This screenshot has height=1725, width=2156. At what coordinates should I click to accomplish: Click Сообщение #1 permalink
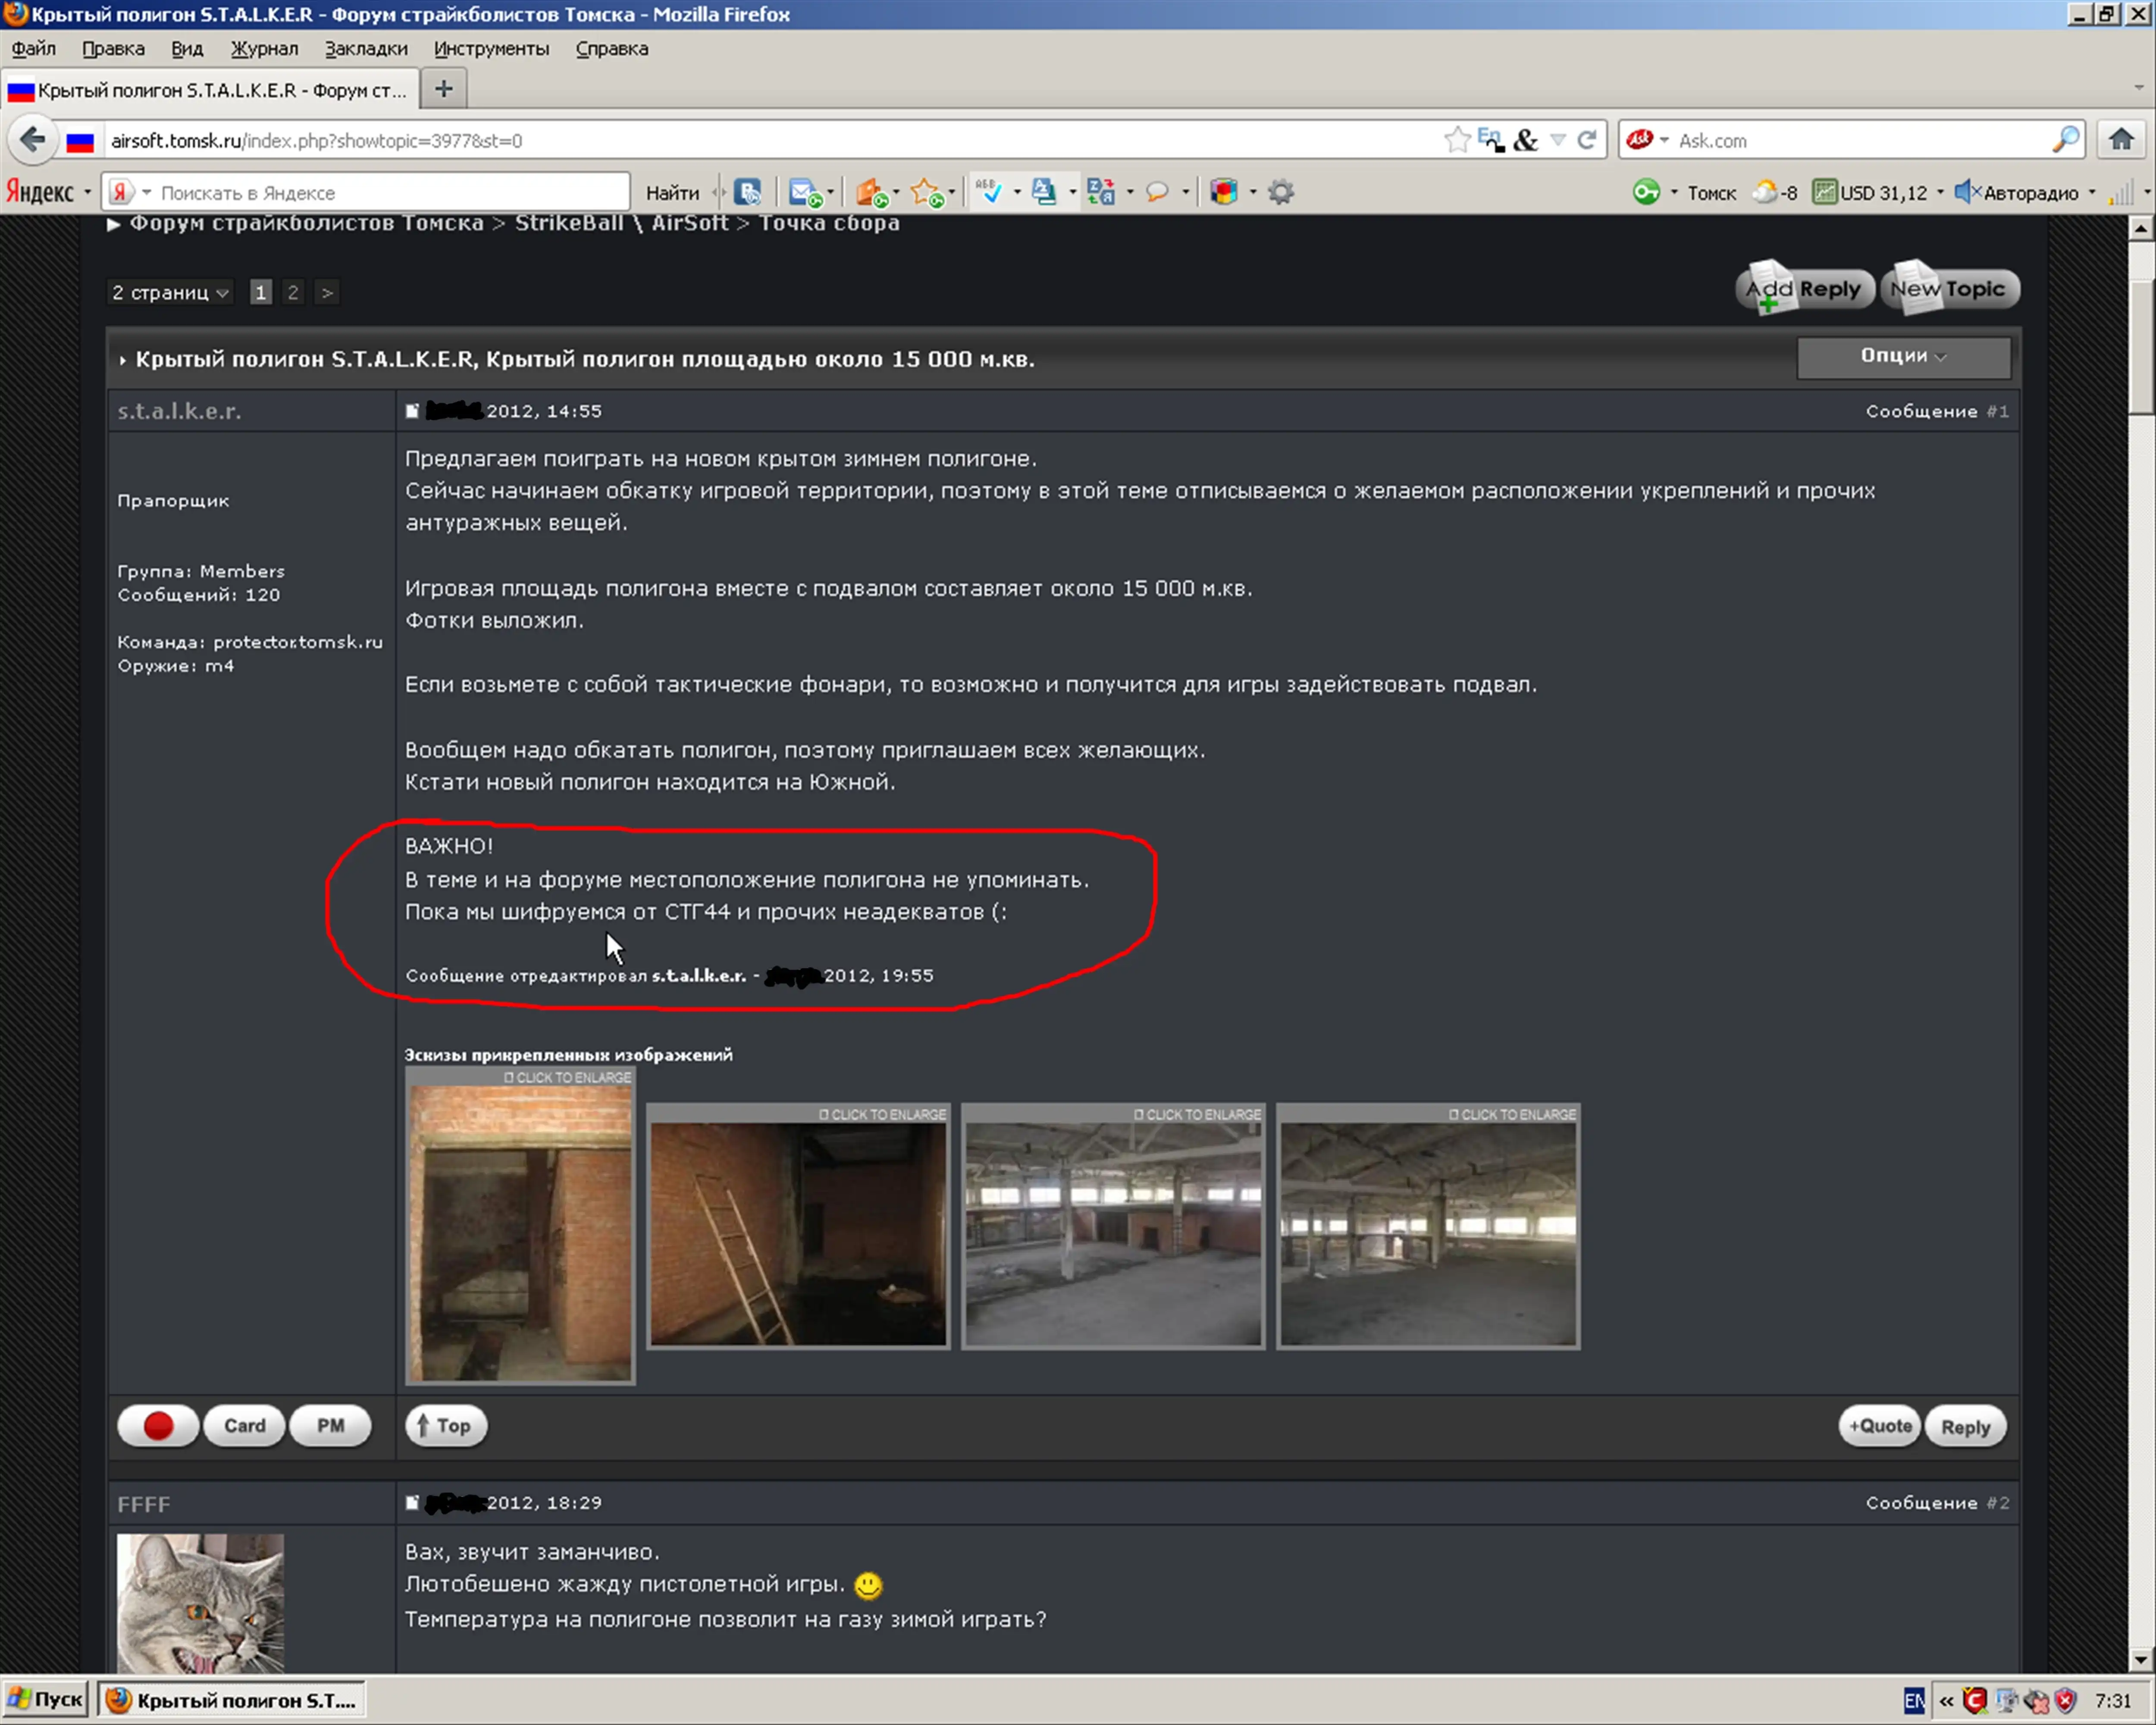[x=1936, y=411]
